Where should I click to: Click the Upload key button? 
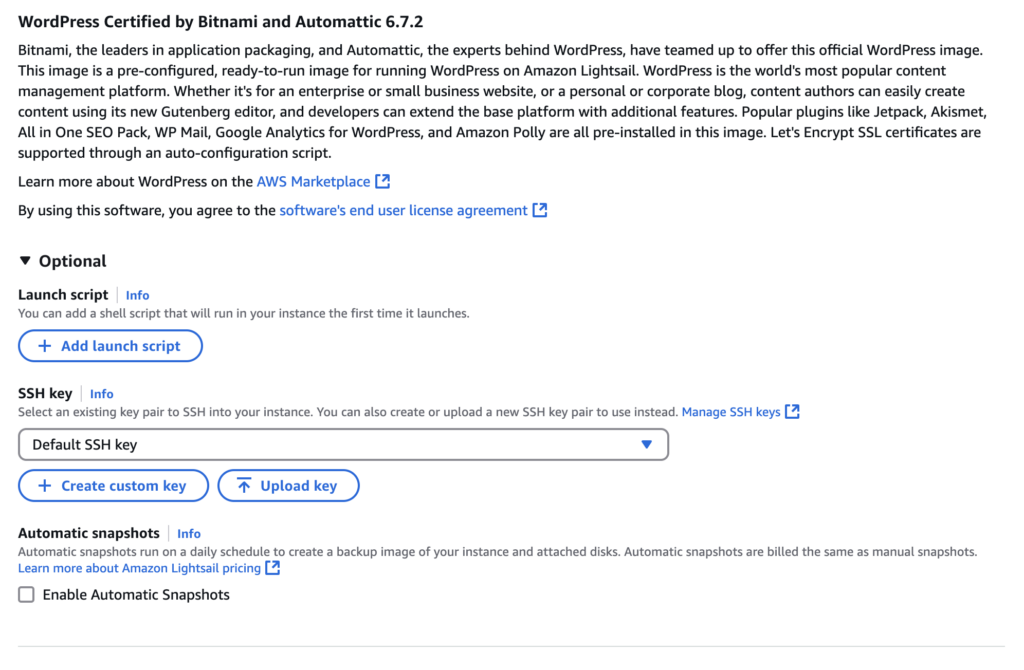[x=288, y=486]
